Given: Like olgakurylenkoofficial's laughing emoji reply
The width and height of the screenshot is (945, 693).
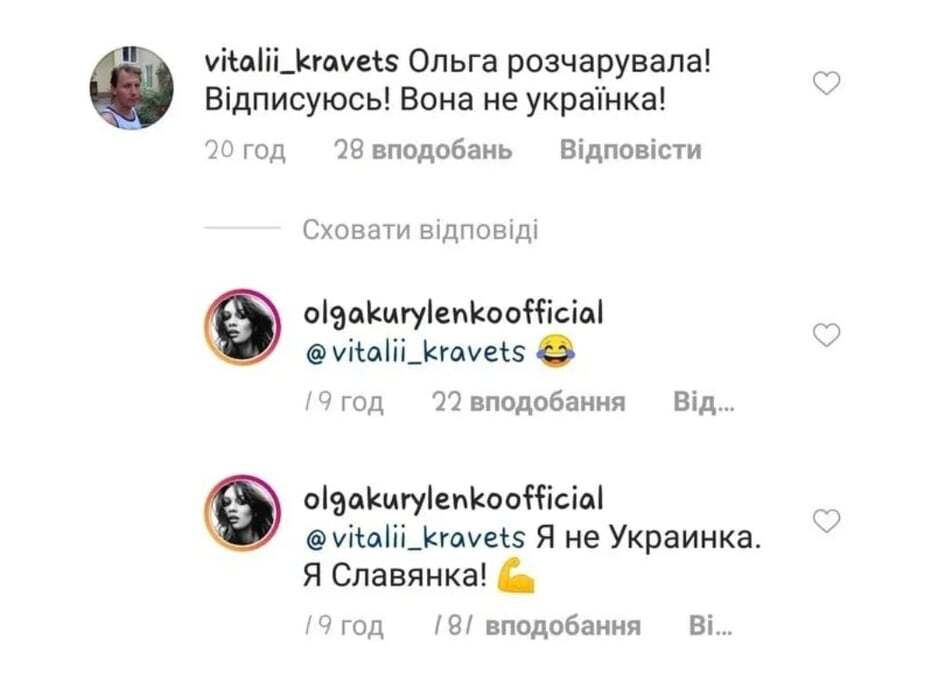Looking at the screenshot, I should click(826, 335).
